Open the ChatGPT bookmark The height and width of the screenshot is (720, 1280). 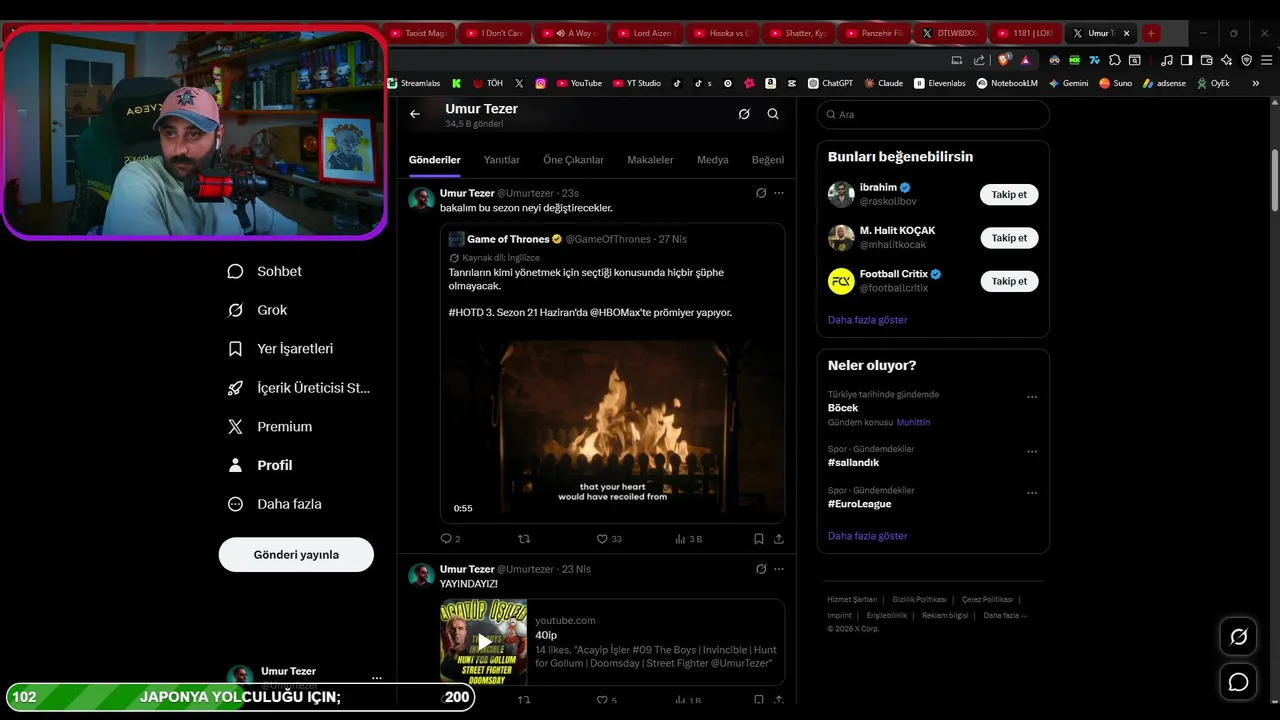pos(830,83)
